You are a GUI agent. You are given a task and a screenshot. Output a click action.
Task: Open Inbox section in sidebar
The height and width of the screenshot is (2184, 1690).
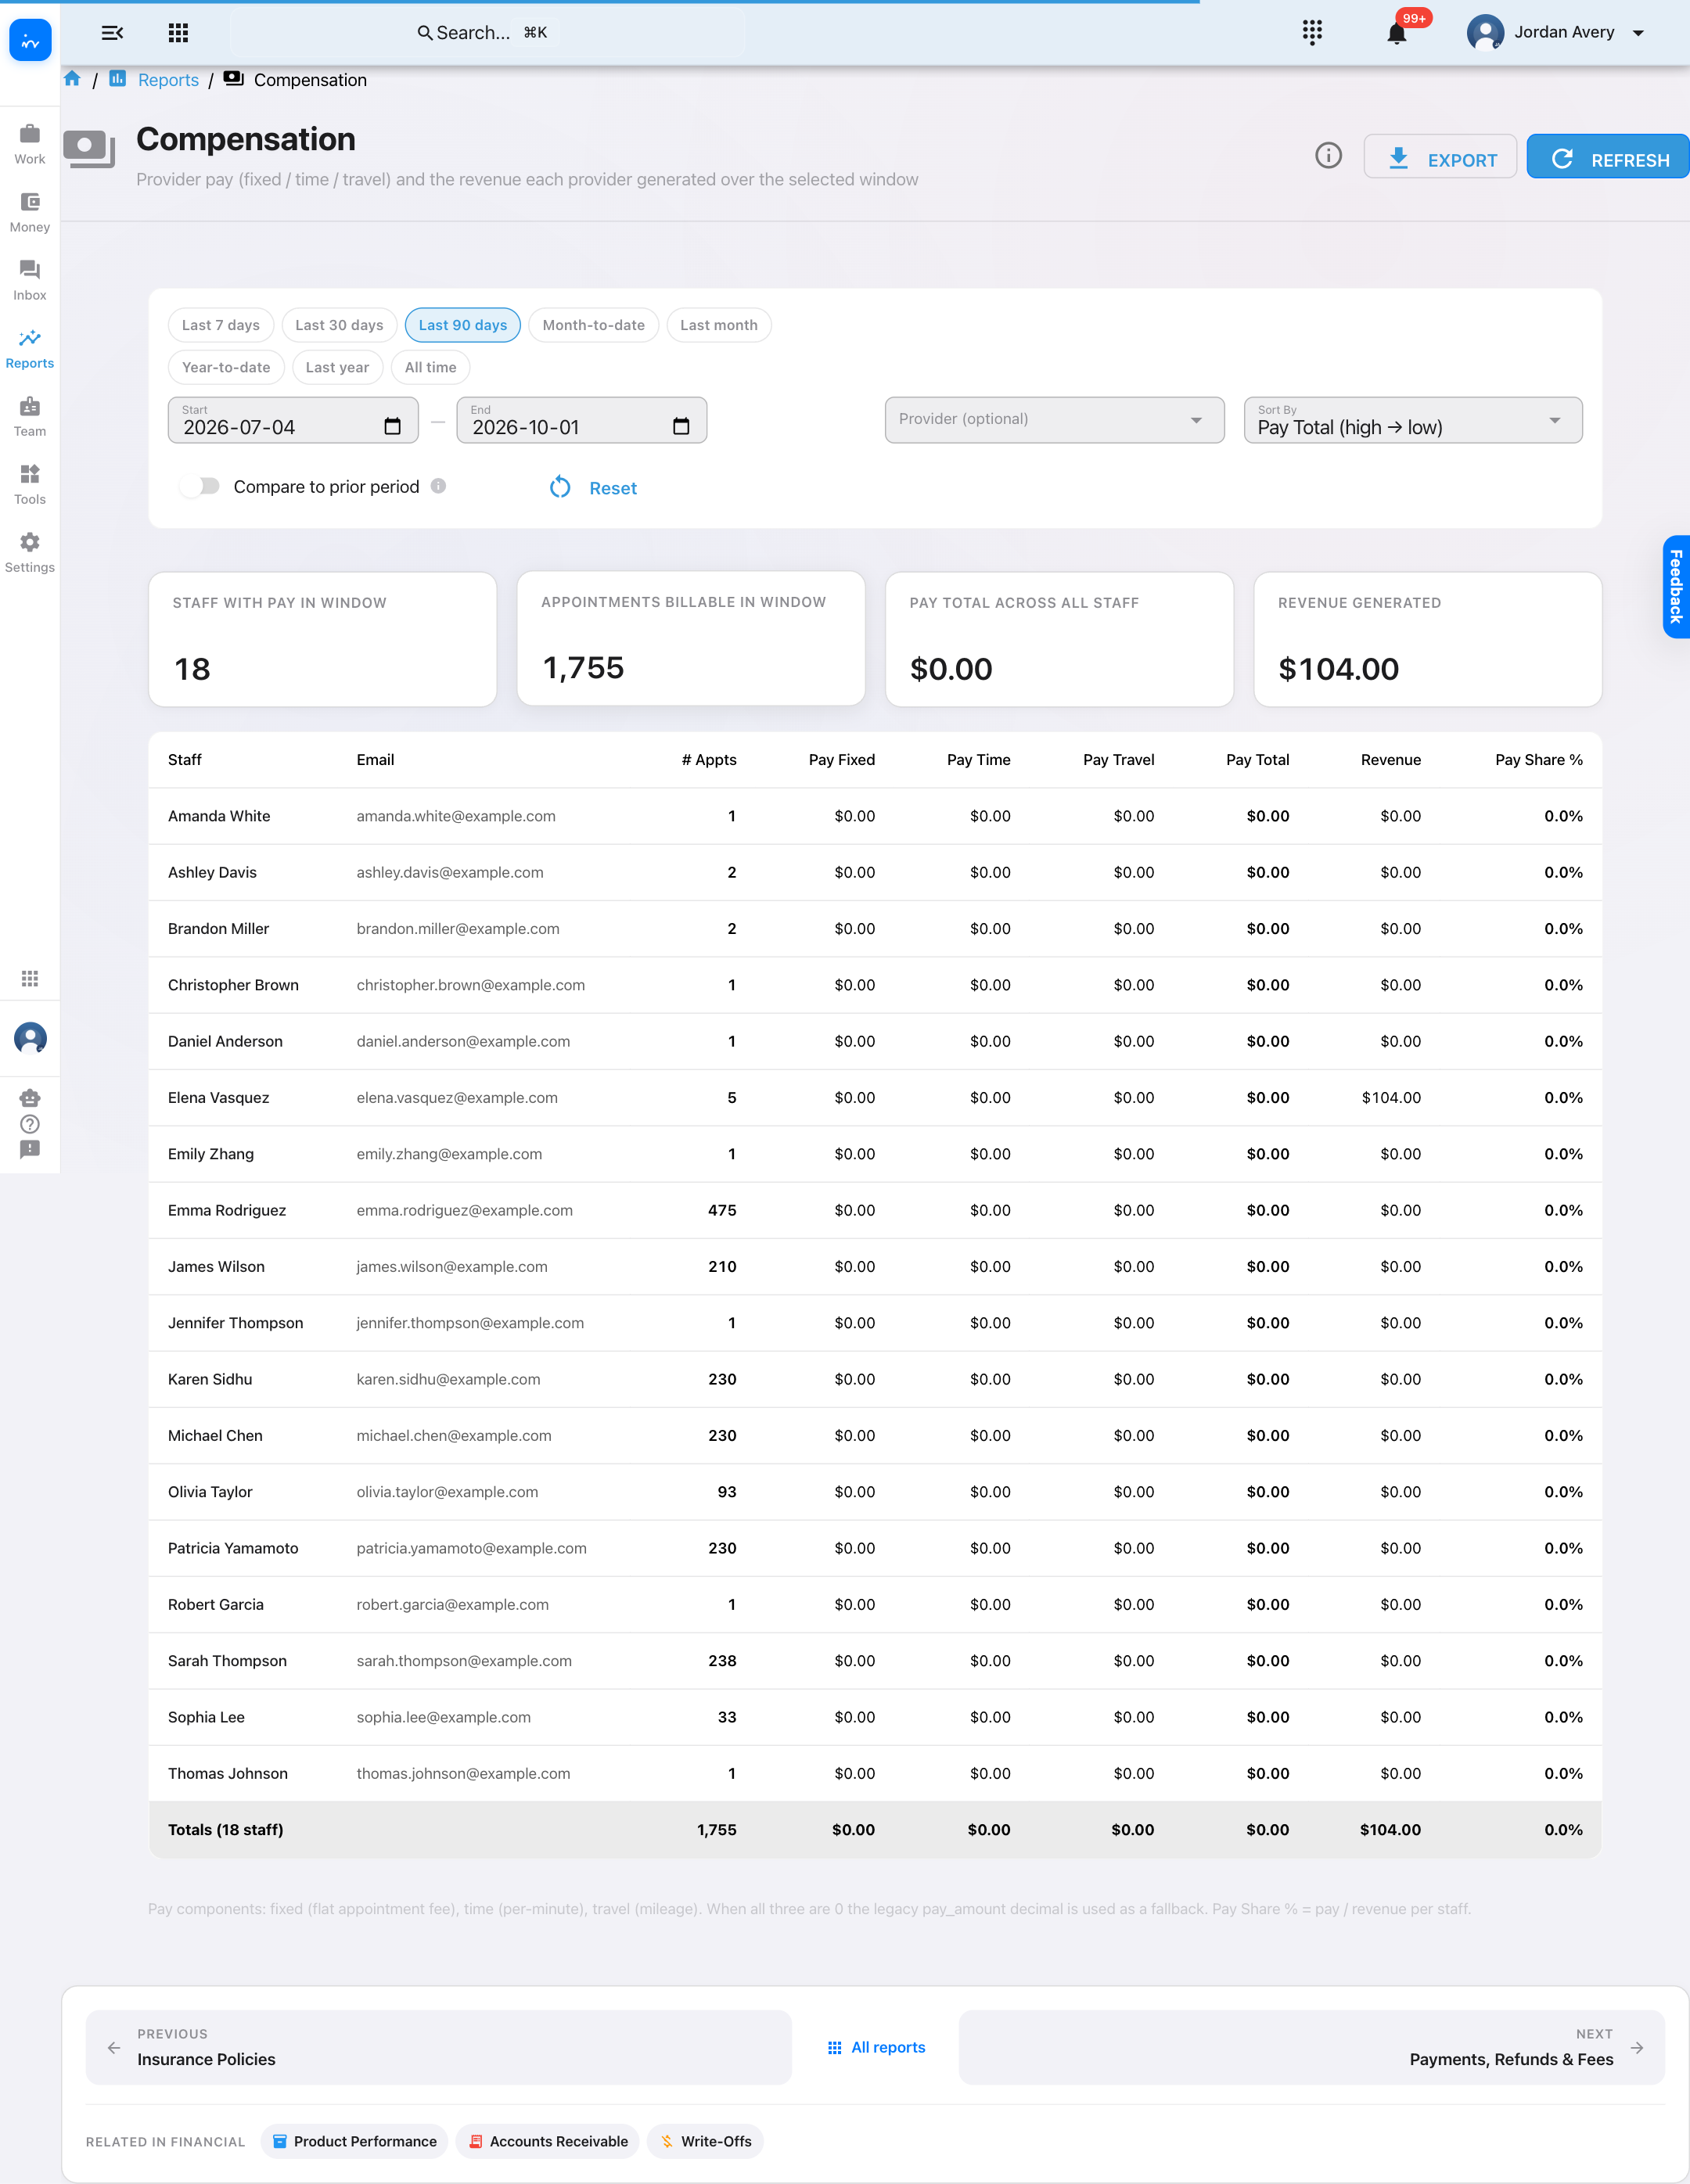(30, 280)
